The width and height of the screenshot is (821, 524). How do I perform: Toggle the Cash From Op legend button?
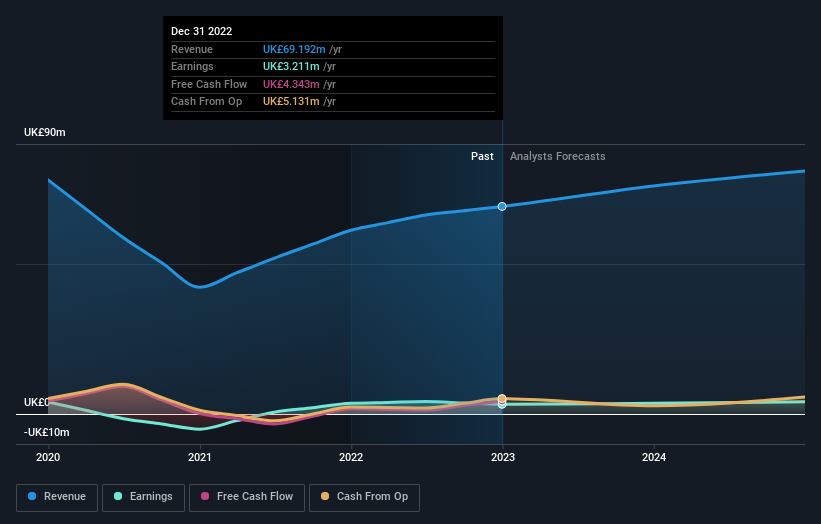[x=364, y=497]
